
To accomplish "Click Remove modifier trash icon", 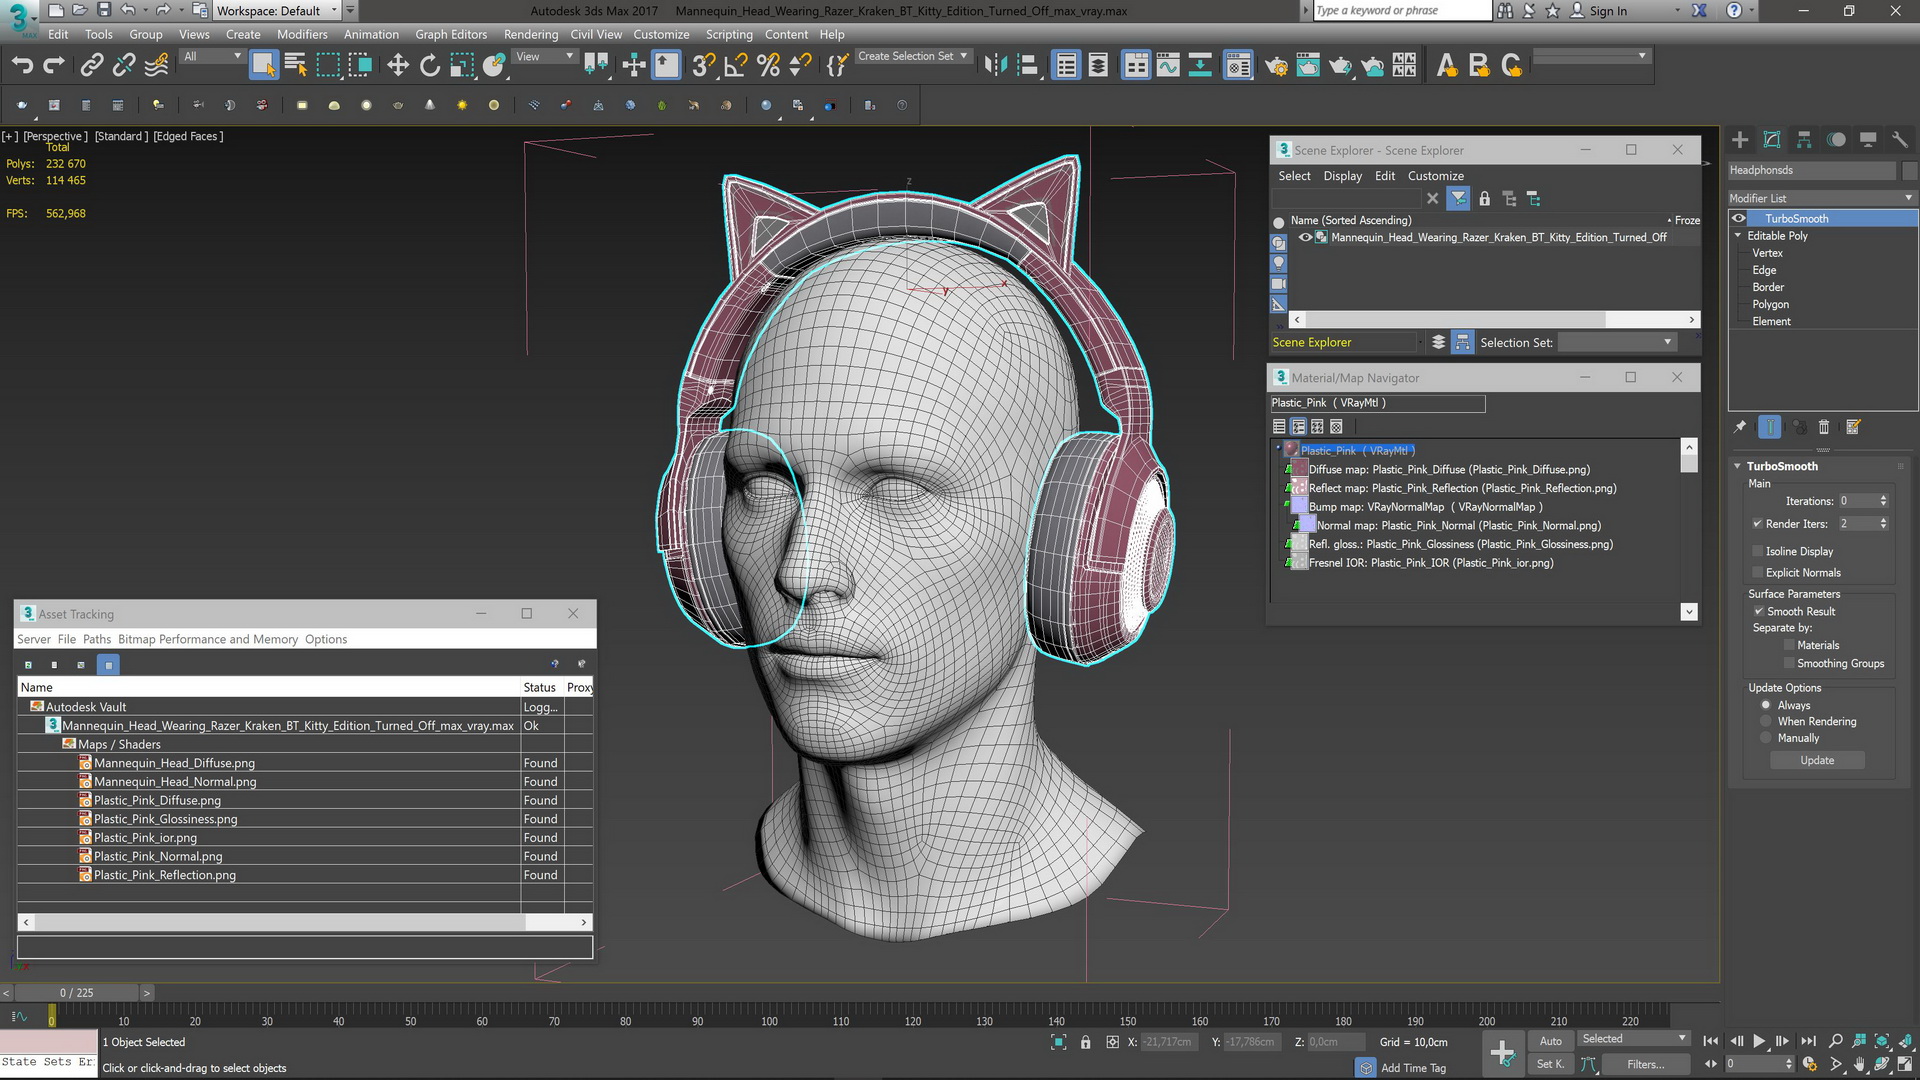I will pos(1824,427).
